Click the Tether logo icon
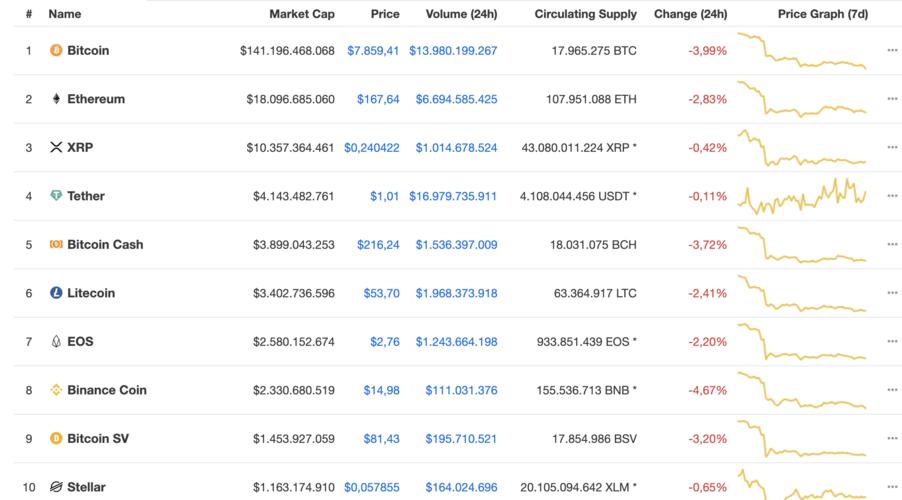Screen dimensions: 902x500 56,196
